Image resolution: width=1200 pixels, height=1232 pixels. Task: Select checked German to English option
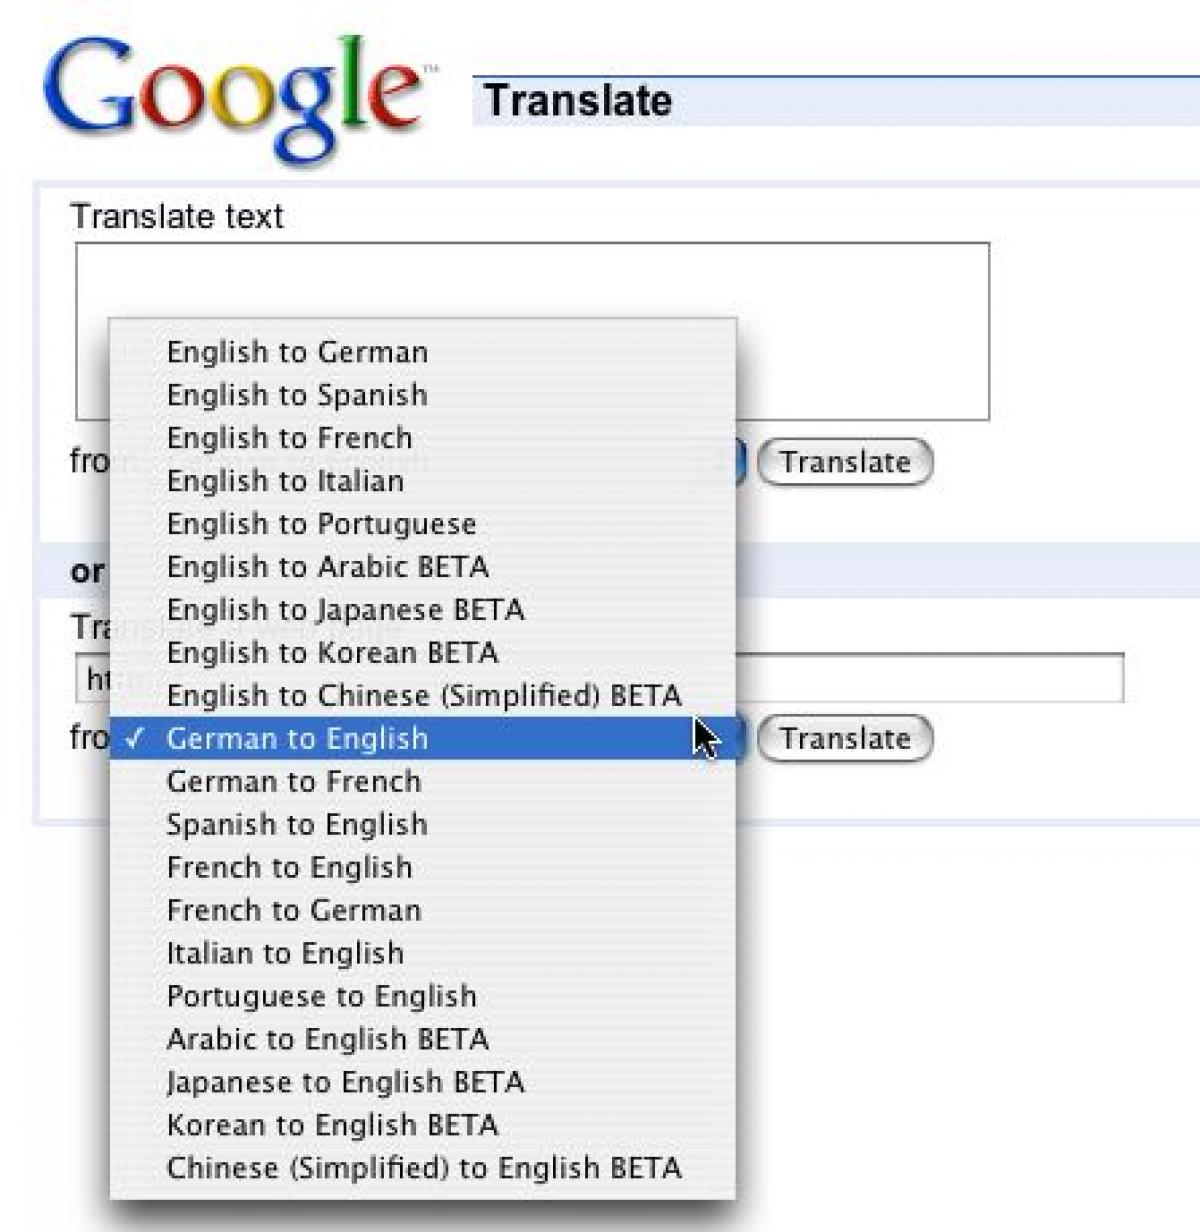click(x=297, y=739)
